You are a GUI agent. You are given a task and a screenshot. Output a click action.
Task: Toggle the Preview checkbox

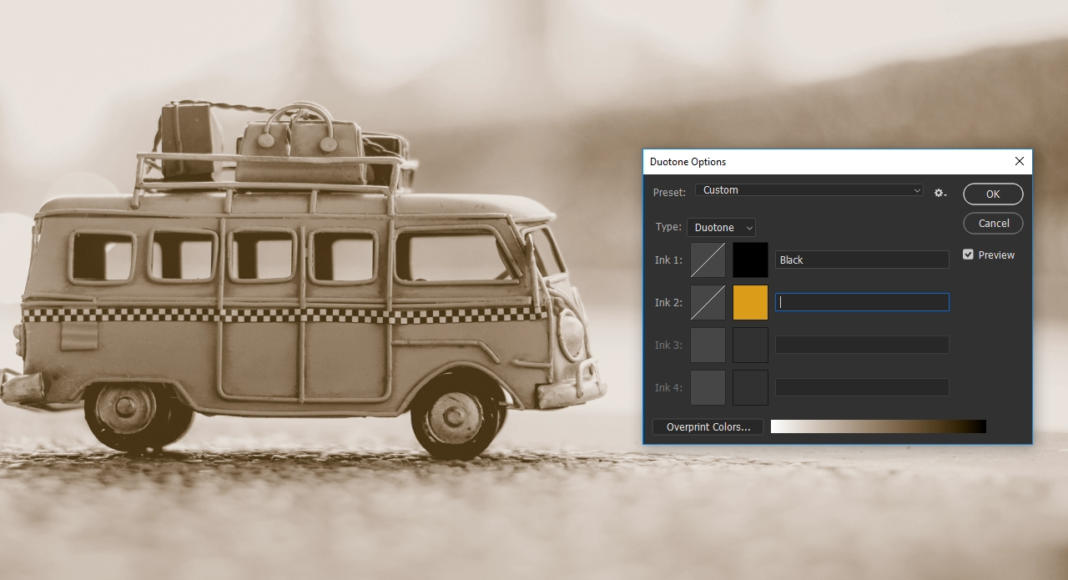pos(967,254)
